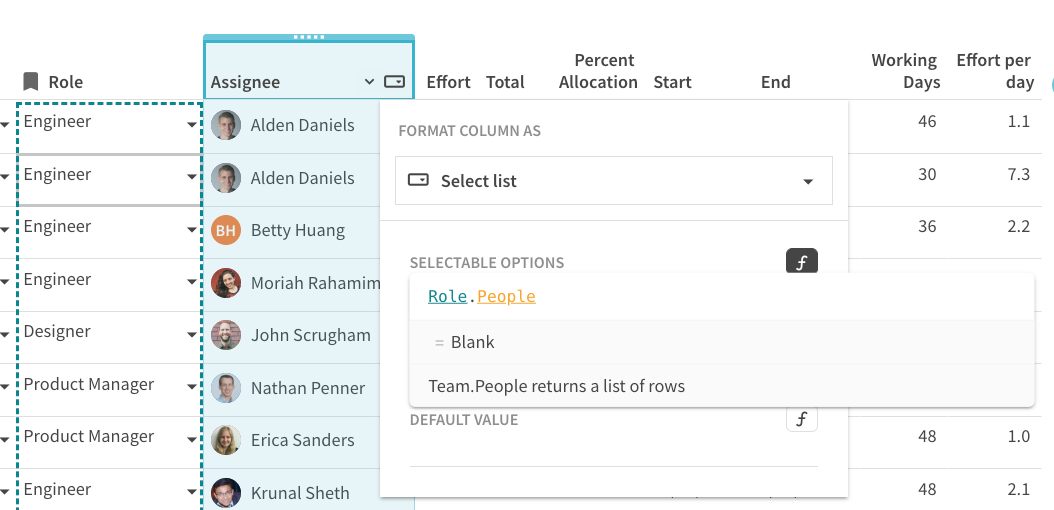Click Nathan Penner avatar

click(x=226, y=388)
